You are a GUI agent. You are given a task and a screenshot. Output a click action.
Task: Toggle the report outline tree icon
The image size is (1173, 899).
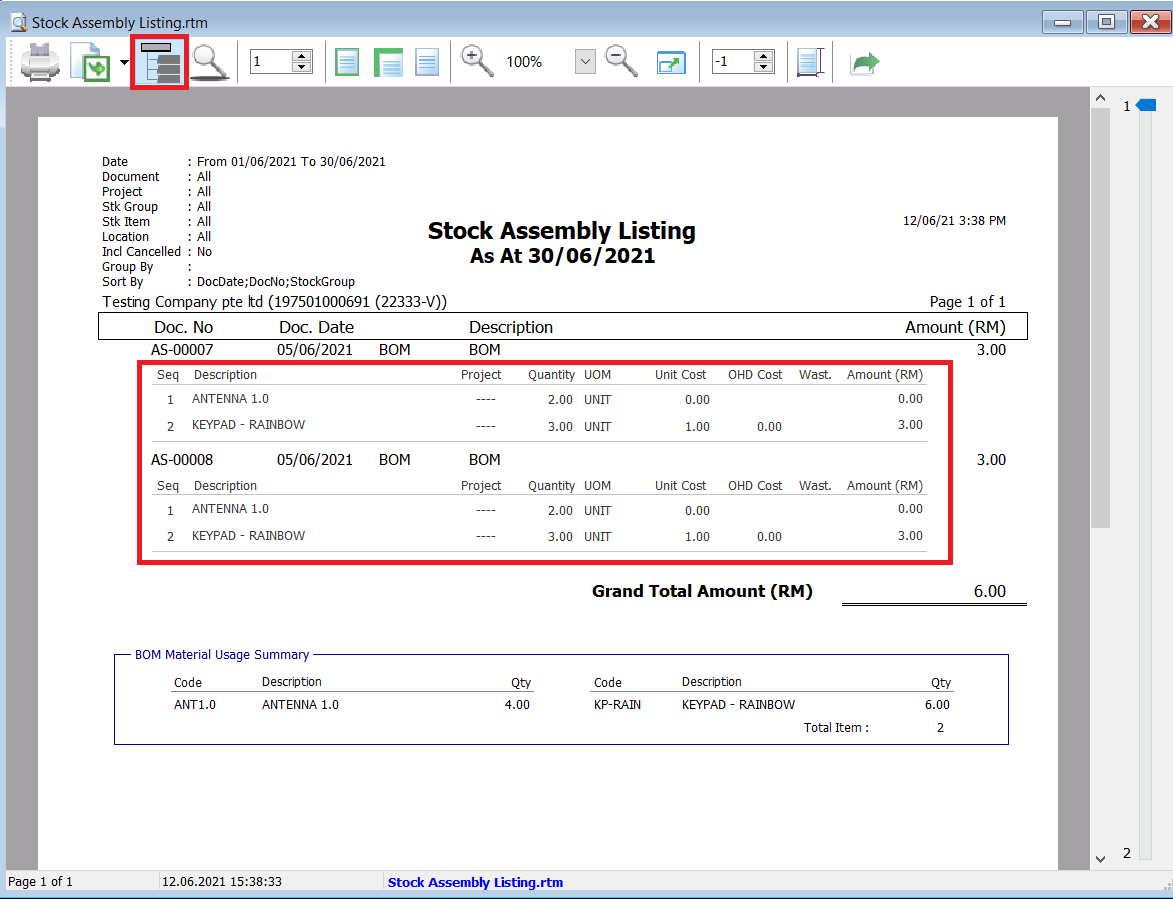click(x=160, y=63)
